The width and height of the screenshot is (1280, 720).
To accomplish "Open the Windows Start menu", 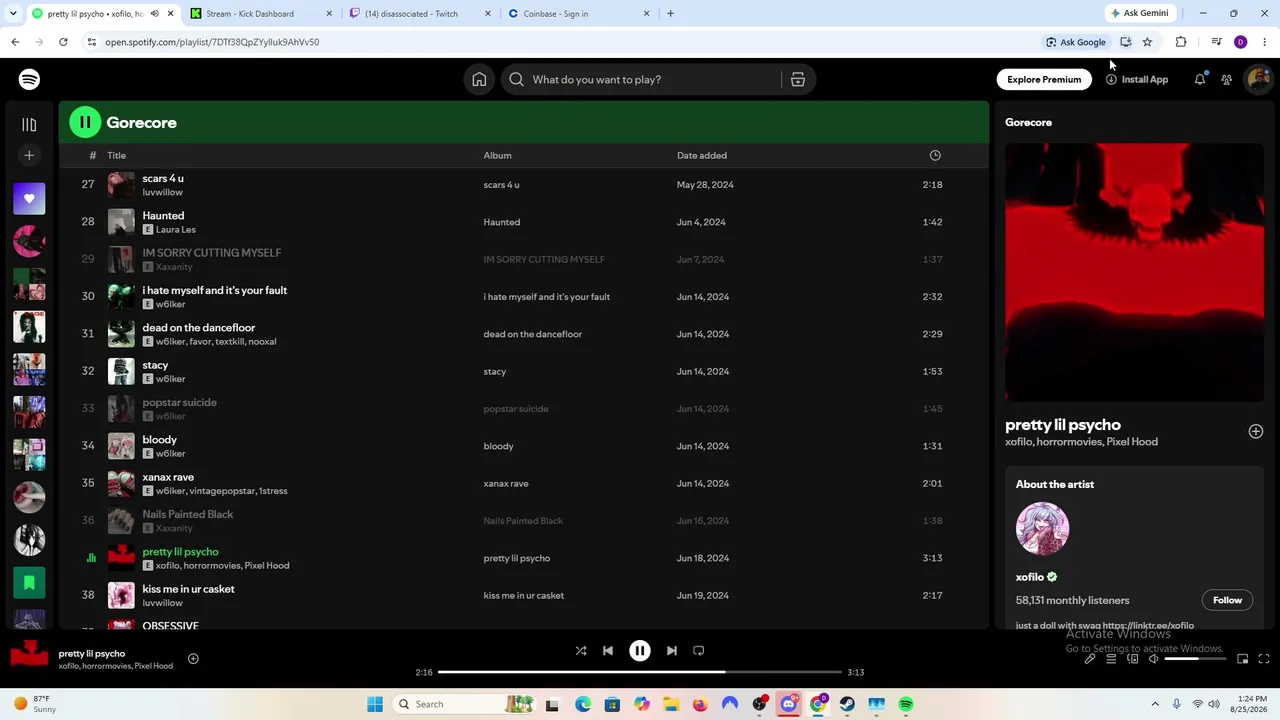I will (375, 705).
